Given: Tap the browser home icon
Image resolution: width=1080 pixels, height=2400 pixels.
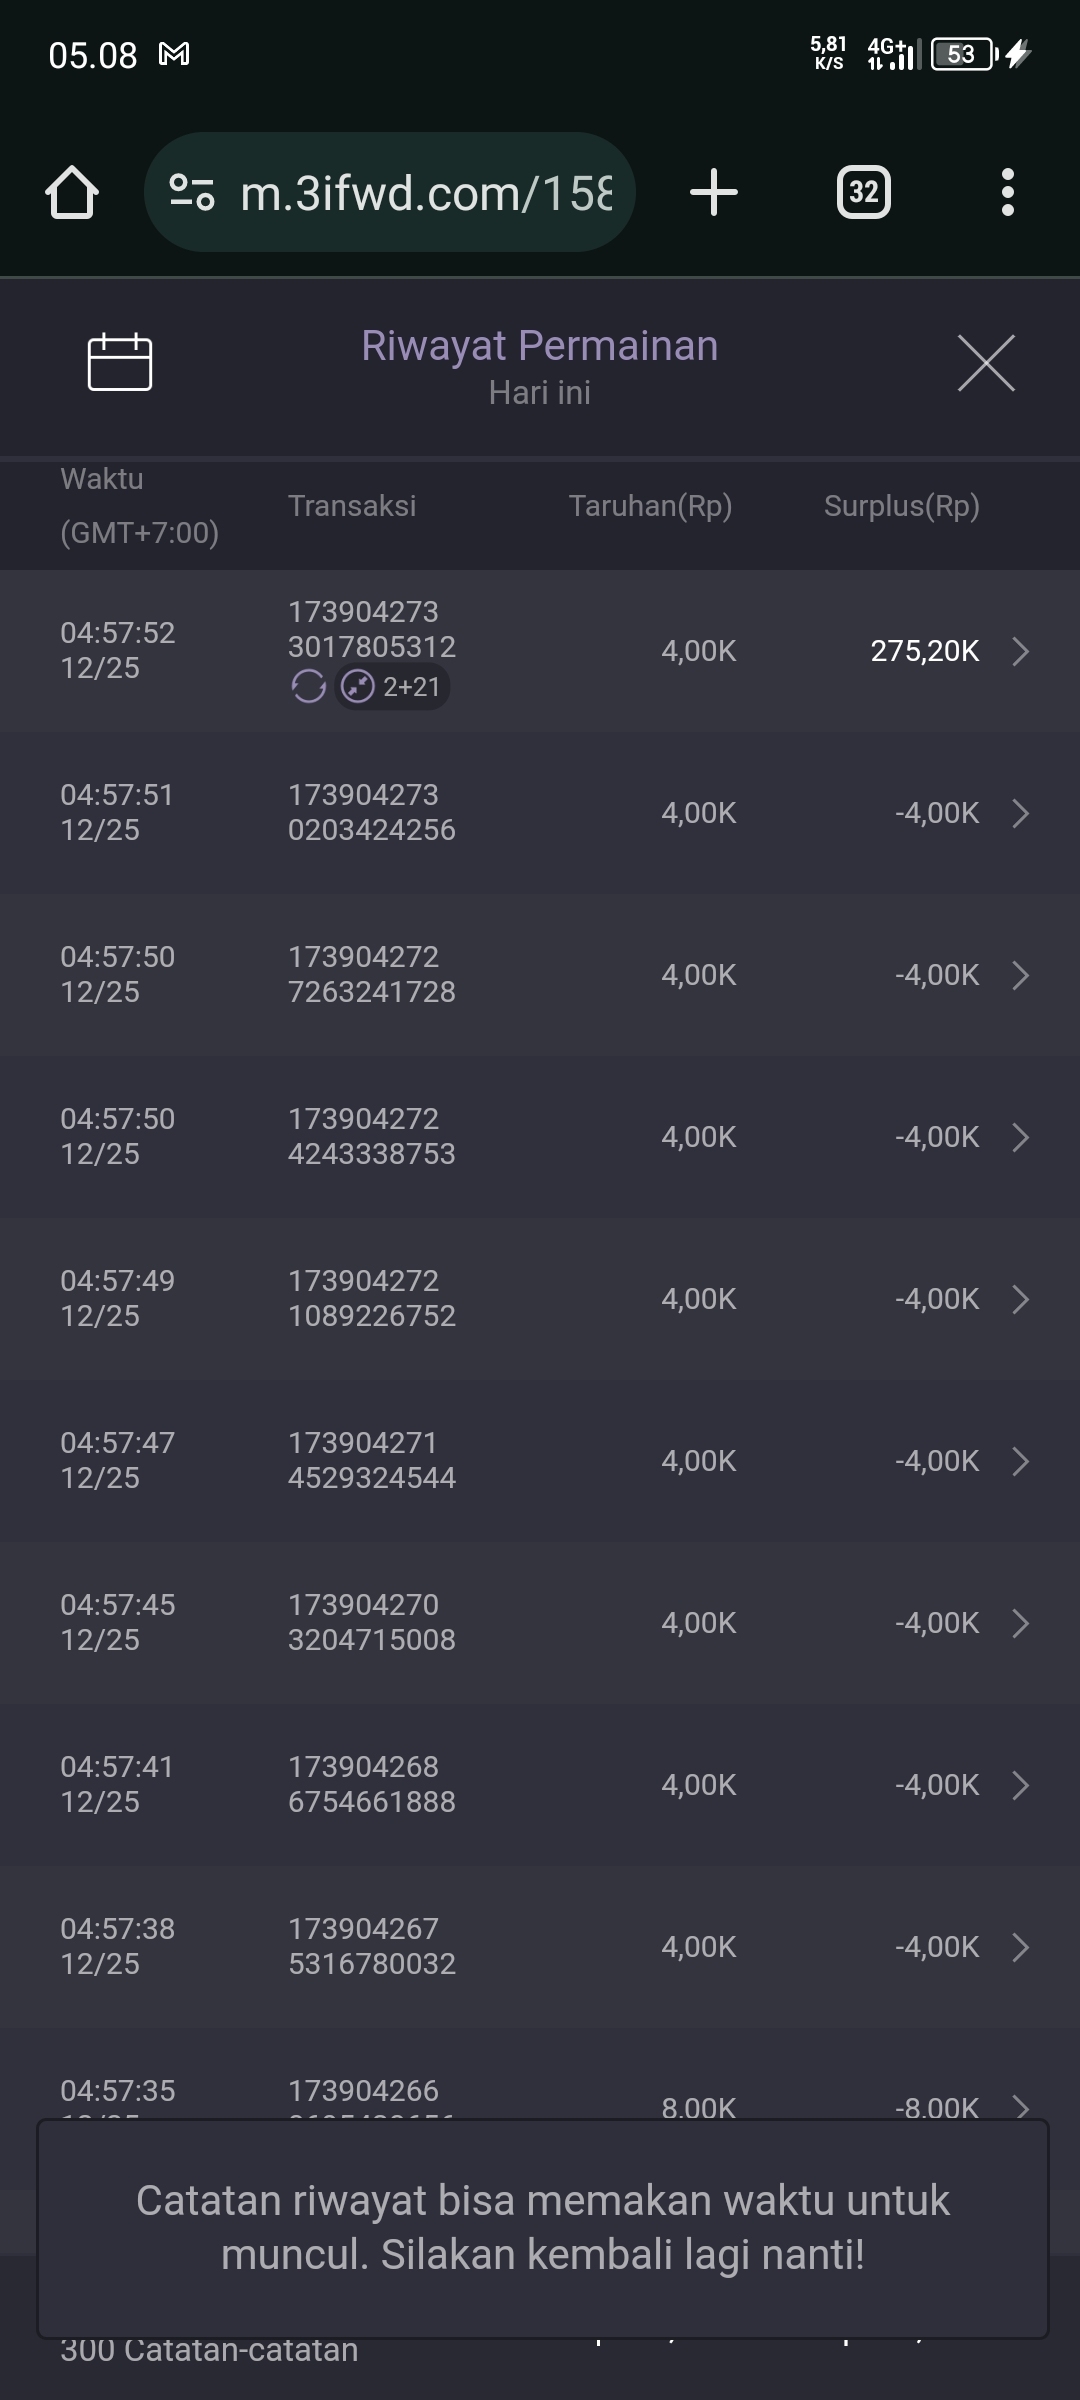Looking at the screenshot, I should tap(72, 192).
